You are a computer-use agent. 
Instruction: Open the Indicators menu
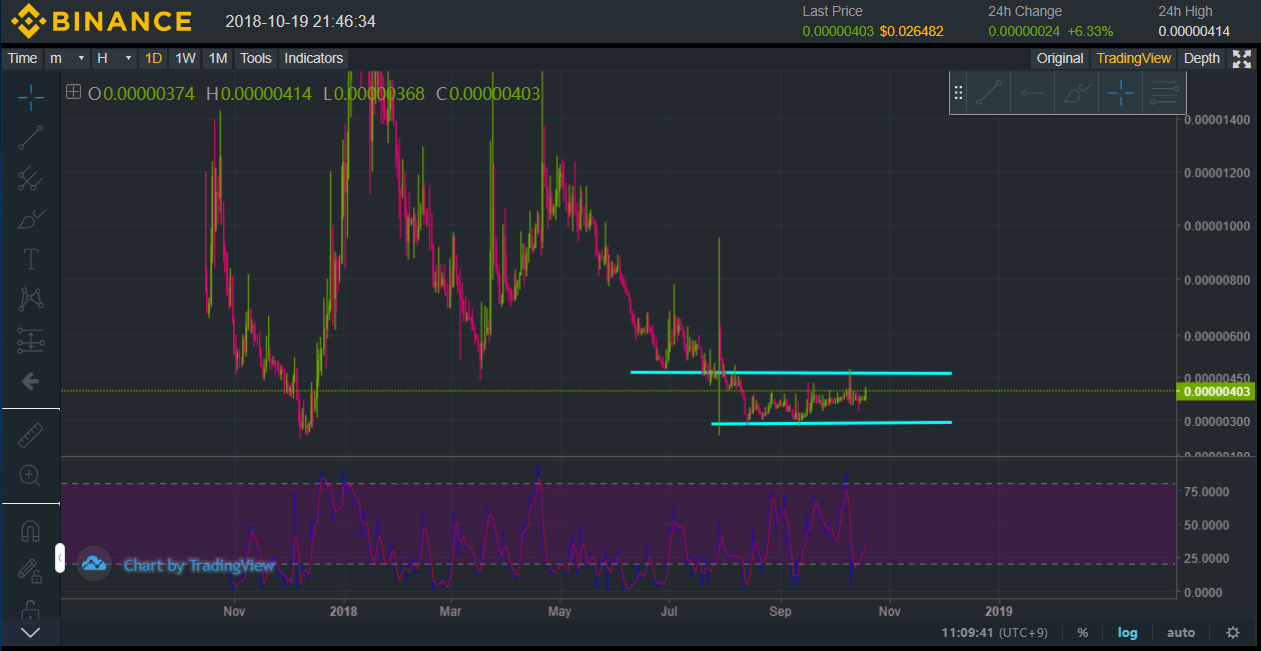313,58
